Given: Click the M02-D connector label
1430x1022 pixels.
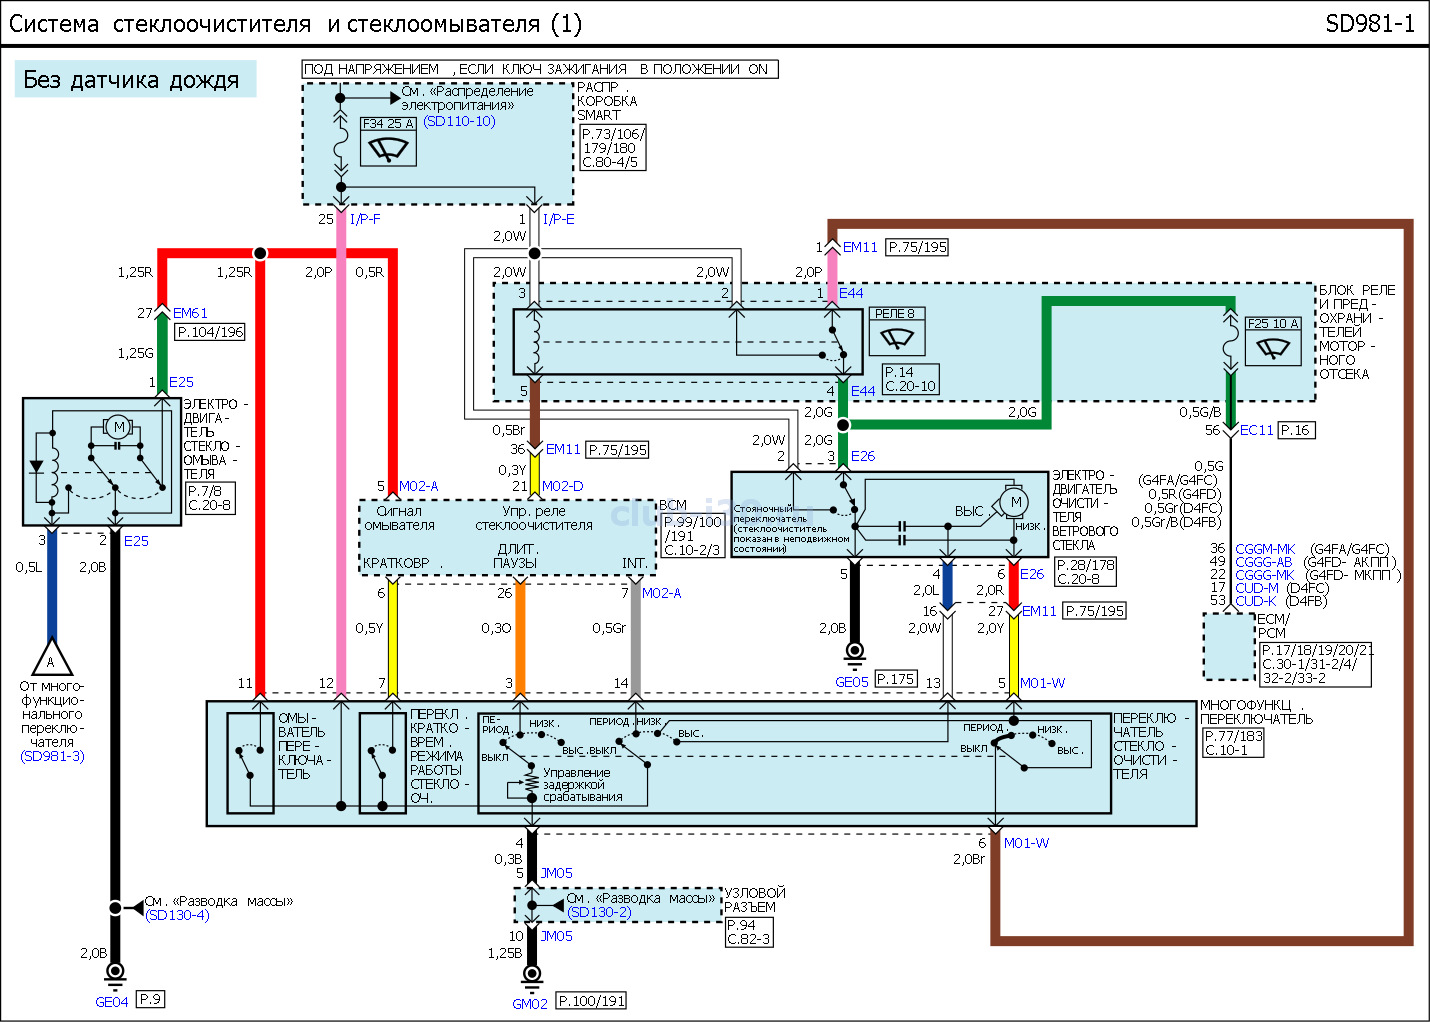Looking at the screenshot, I should click(562, 486).
